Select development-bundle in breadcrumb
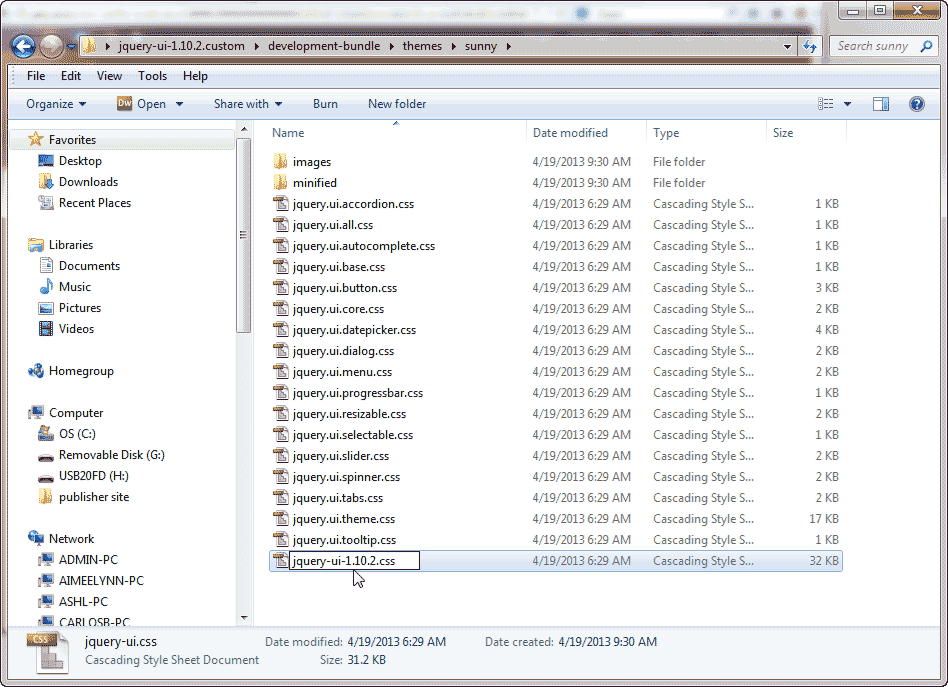948x687 pixels. (324, 46)
